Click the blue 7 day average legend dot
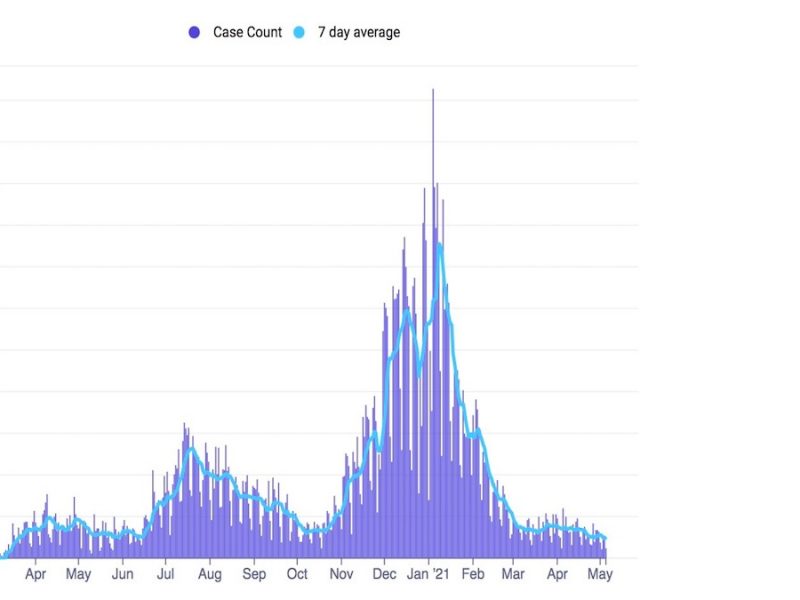800x600 pixels. pyautogui.click(x=299, y=33)
